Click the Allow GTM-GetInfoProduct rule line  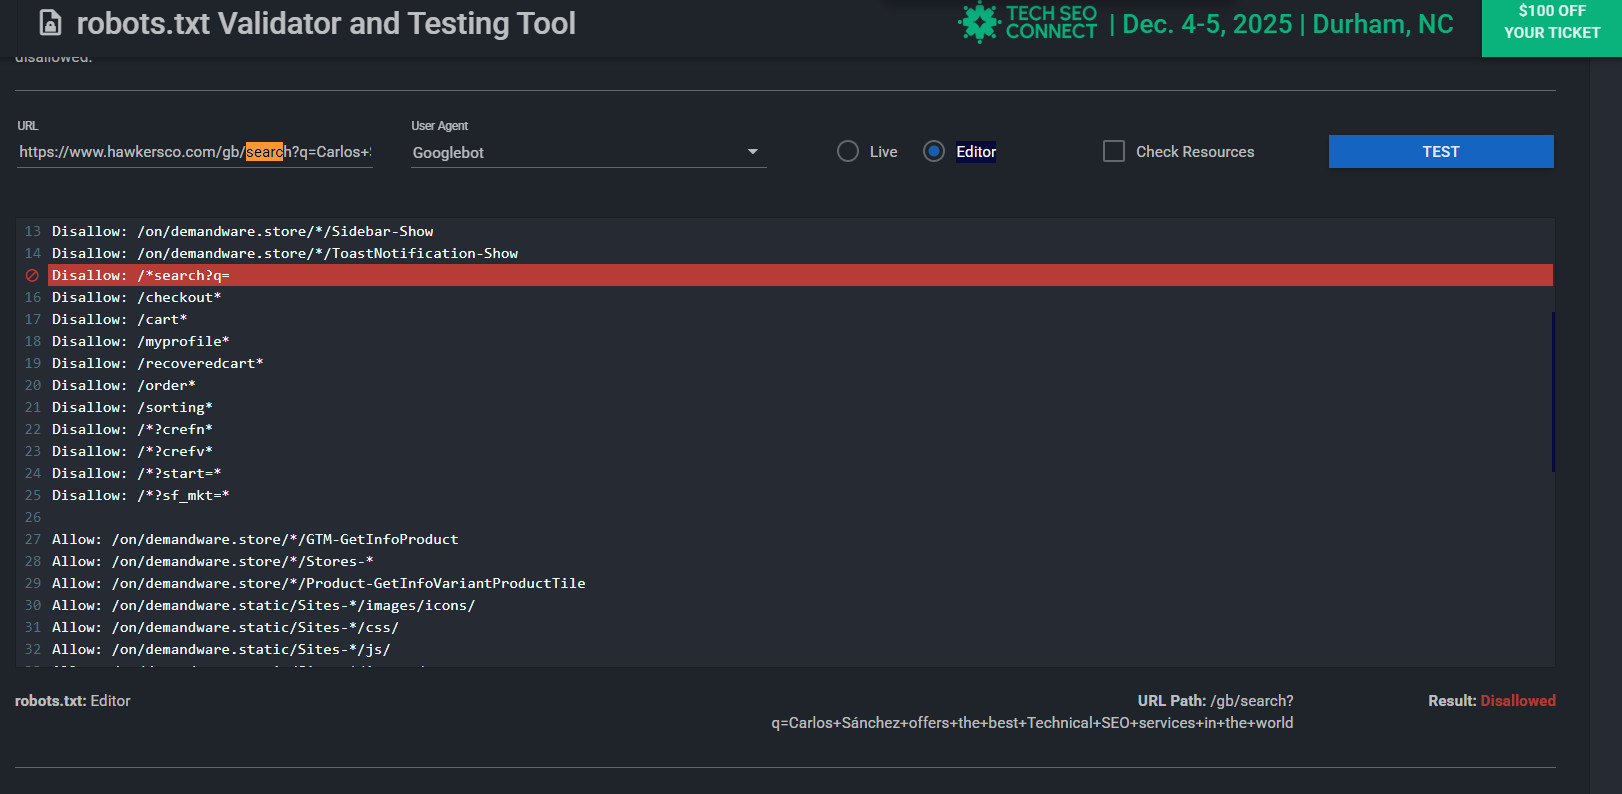[x=255, y=539]
